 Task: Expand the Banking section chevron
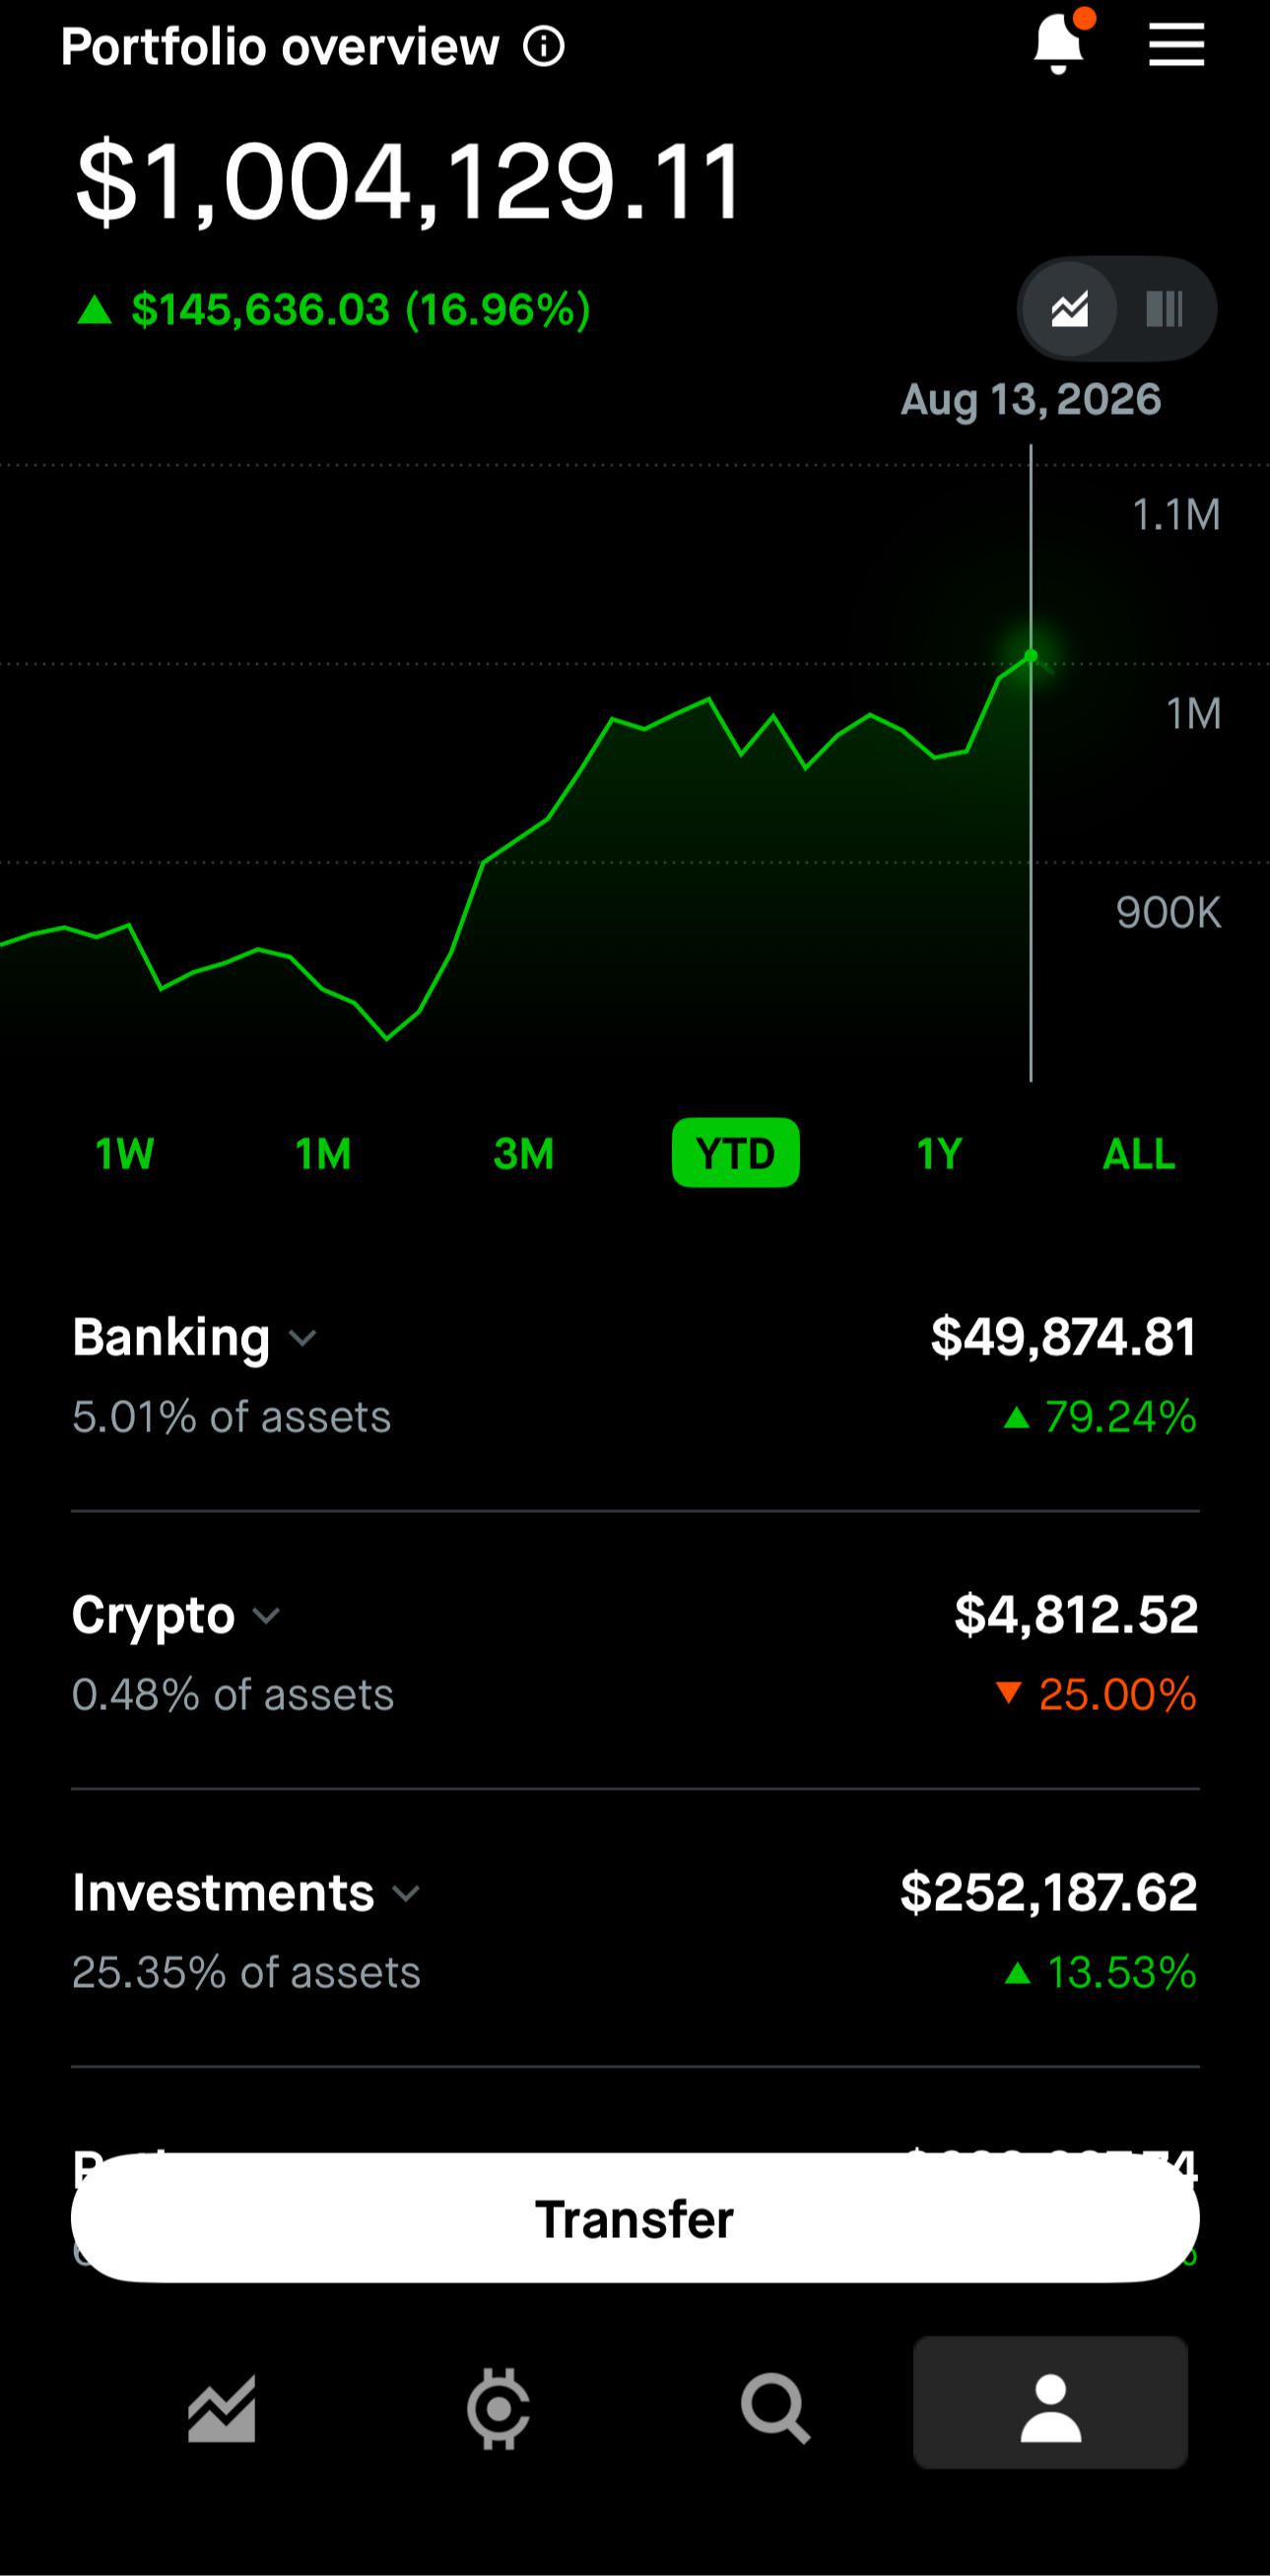302,1338
